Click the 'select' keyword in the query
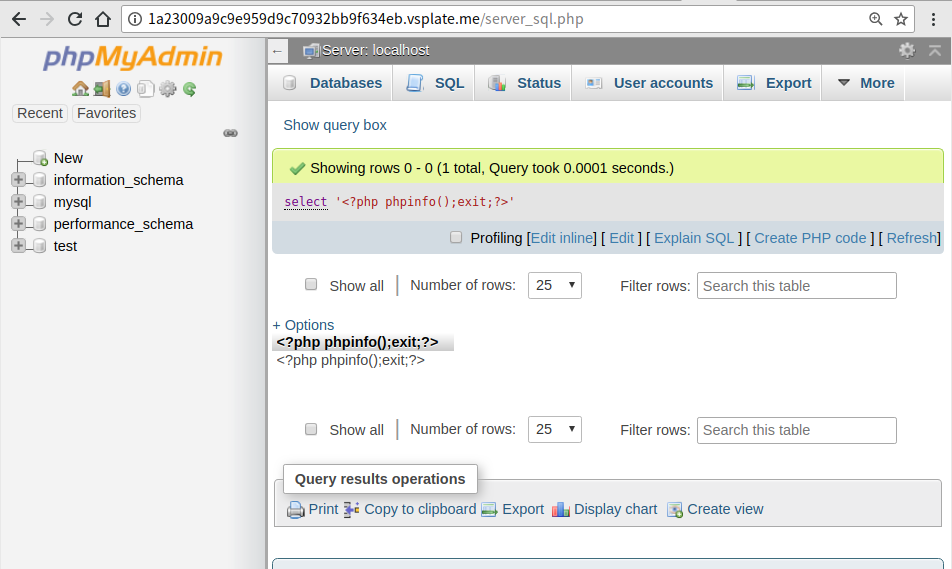Viewport: 952px width, 569px height. [305, 202]
